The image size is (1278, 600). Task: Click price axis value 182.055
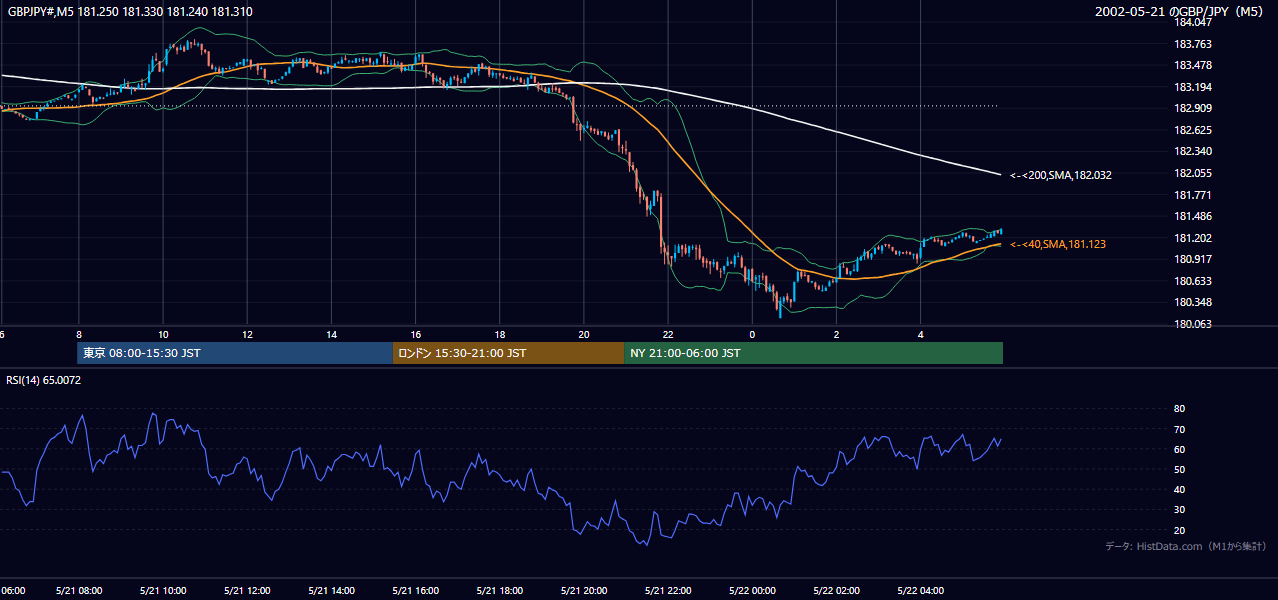[x=1192, y=173]
